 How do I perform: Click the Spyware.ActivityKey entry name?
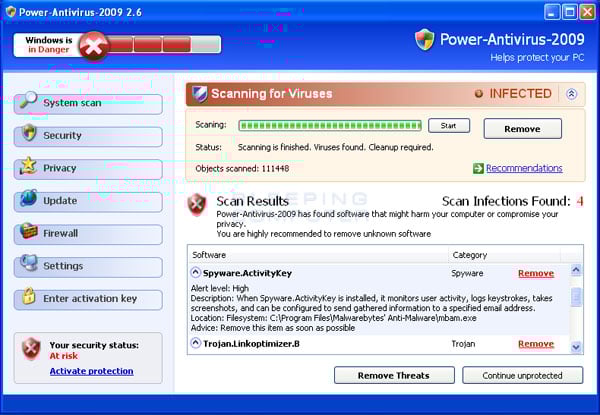click(247, 273)
